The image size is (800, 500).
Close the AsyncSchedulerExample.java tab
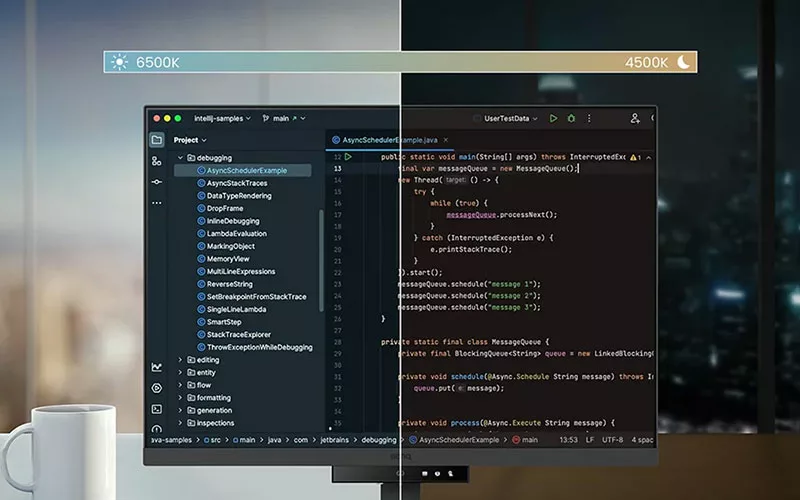[445, 141]
